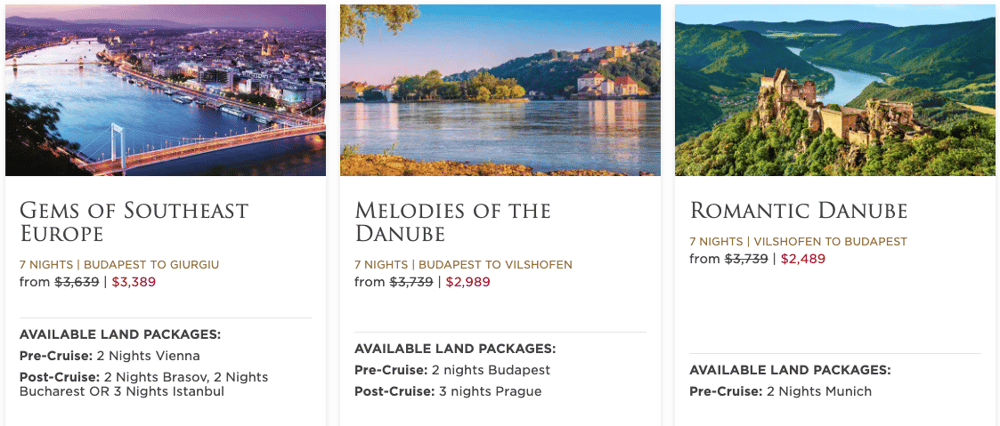Select the 7 Nights Budapest to Vilshofen text
Viewport: 1000px width, 426px height.
[x=464, y=265]
